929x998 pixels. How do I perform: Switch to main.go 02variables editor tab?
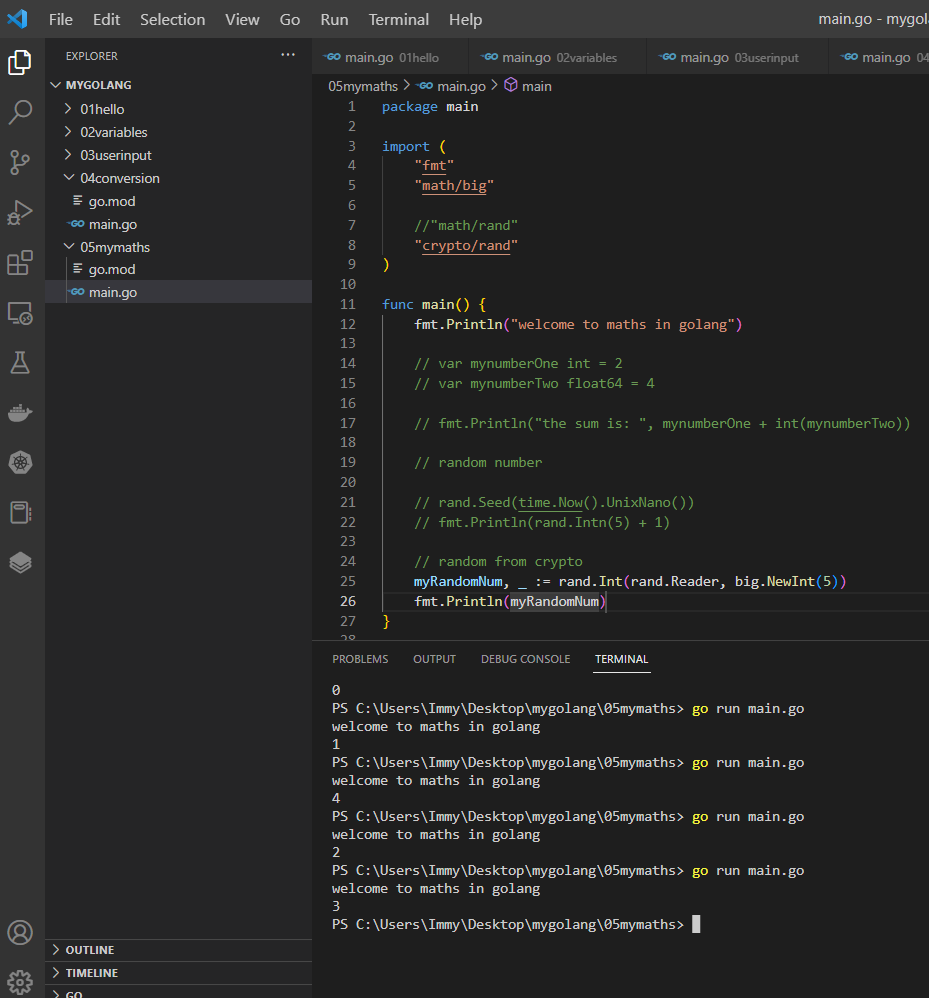point(557,57)
